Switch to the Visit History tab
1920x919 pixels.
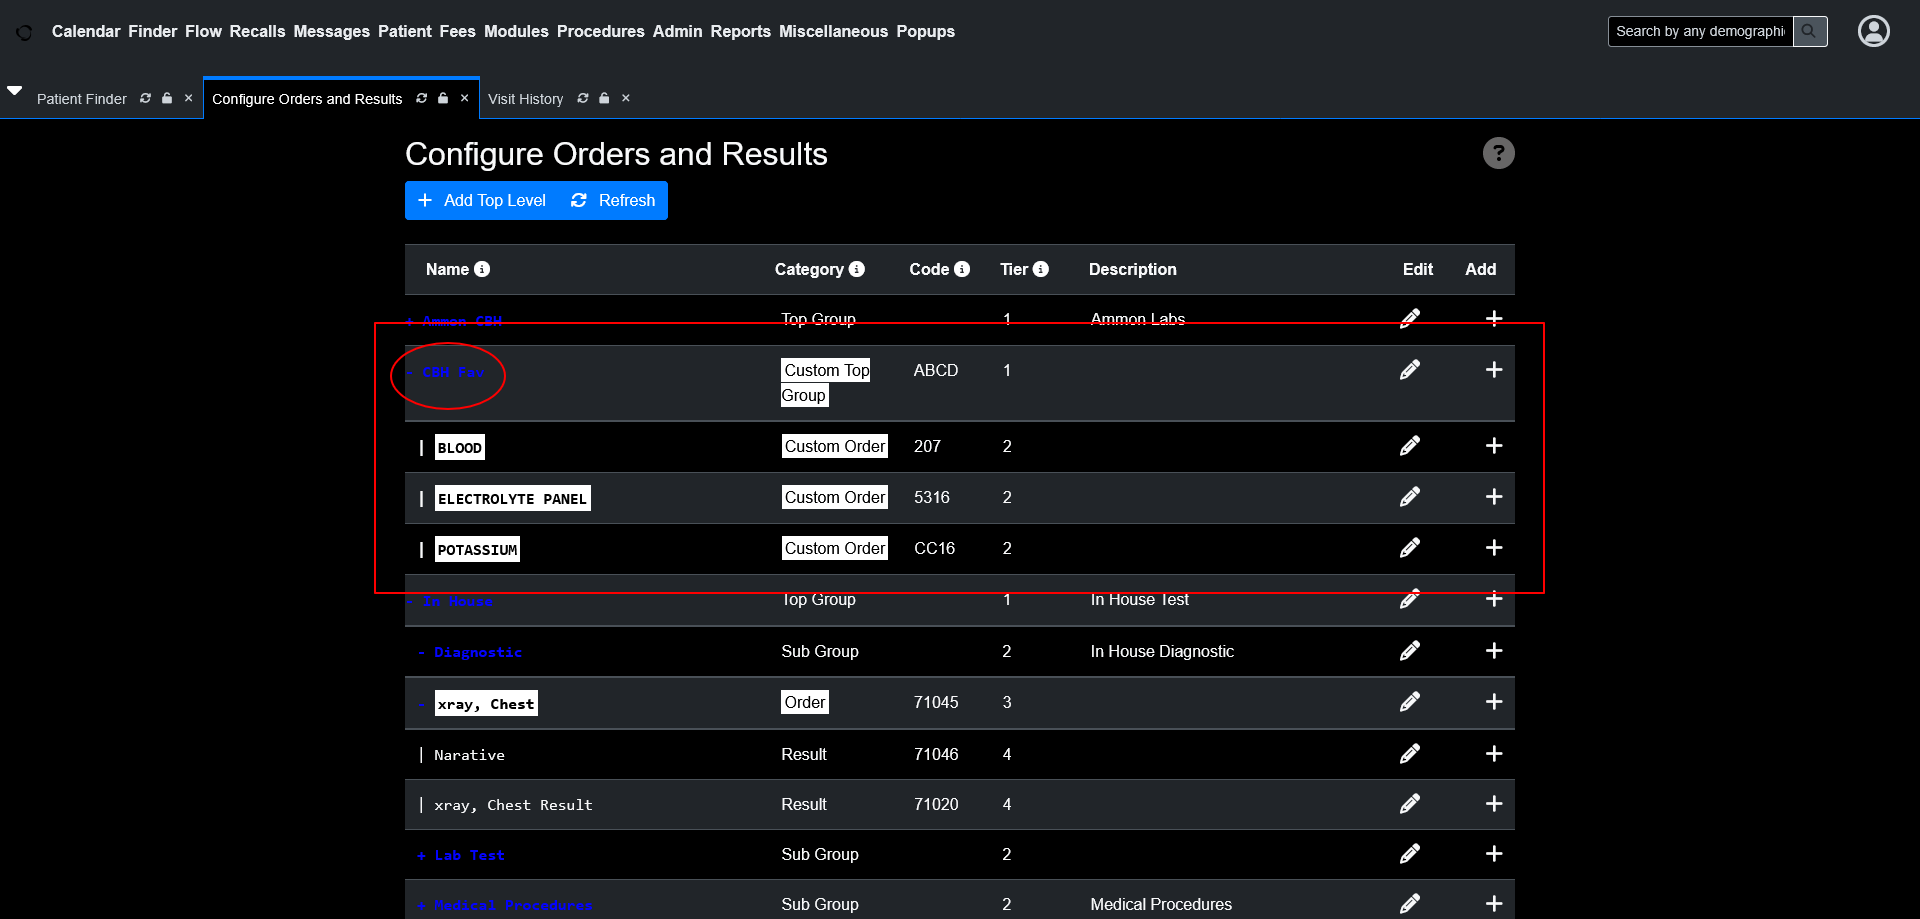[525, 99]
